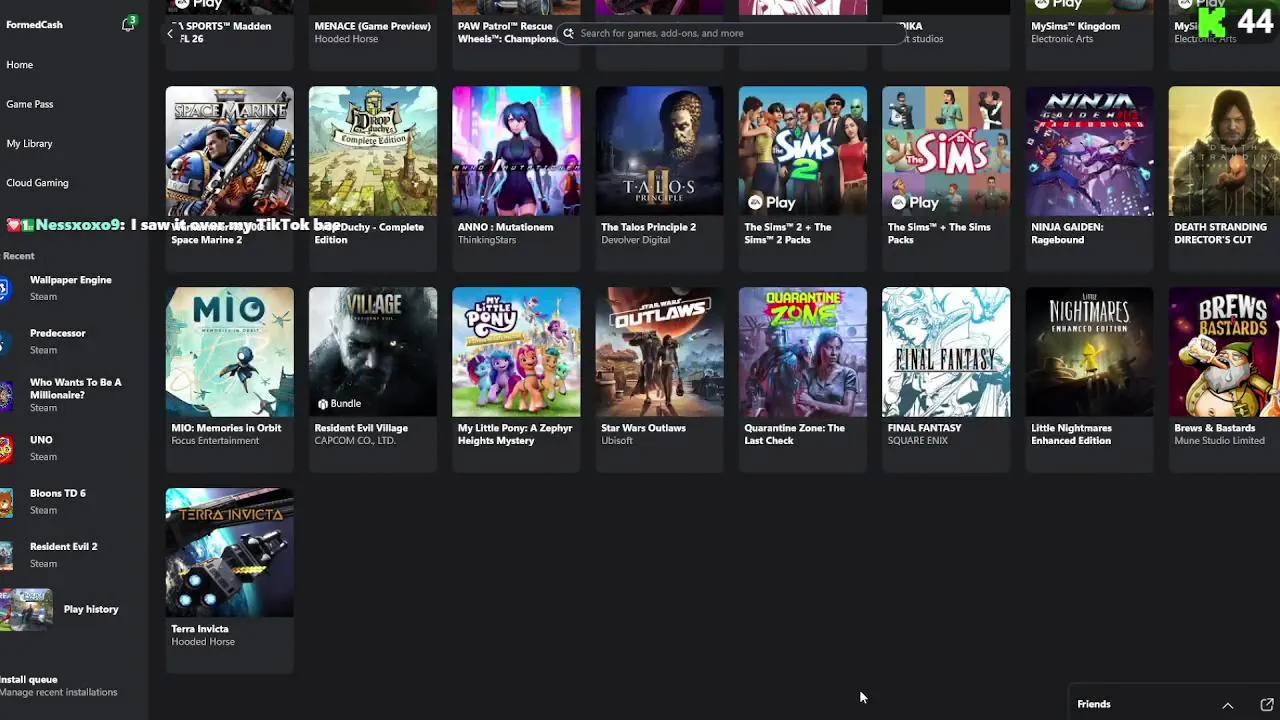This screenshot has width=1280, height=720.
Task: Open FINAL FANTASY cover art
Action: pyautogui.click(x=946, y=352)
